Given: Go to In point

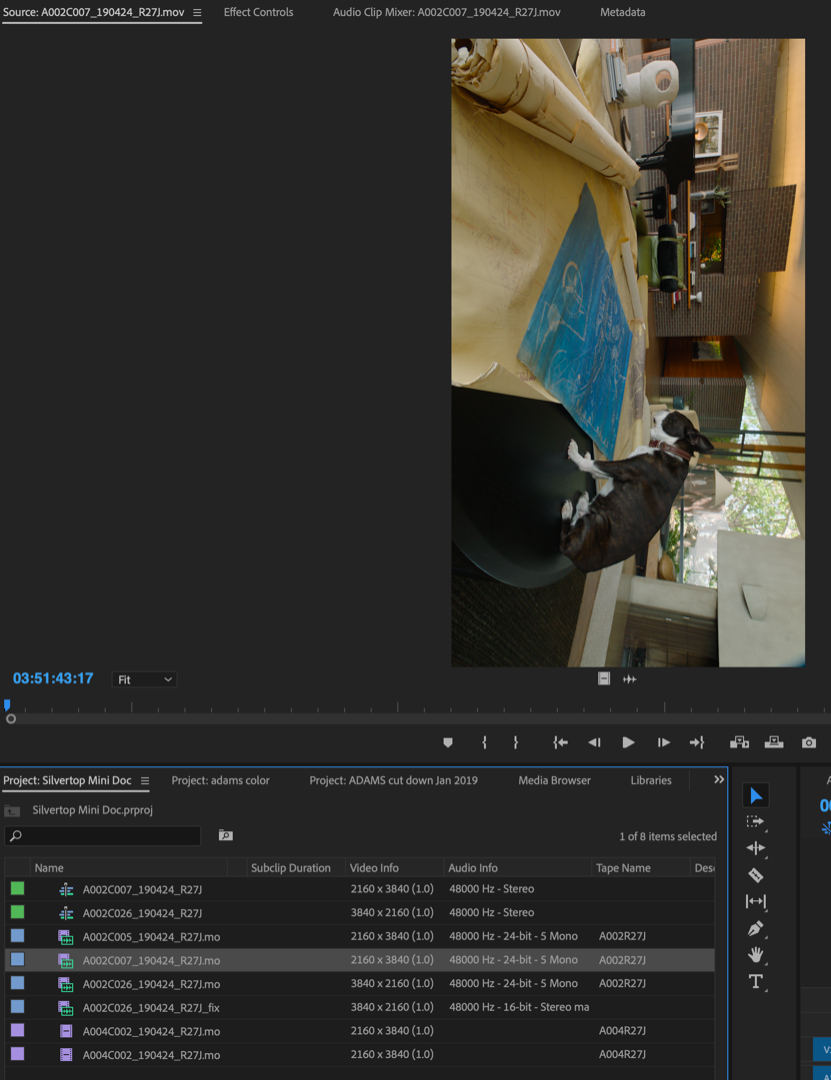Looking at the screenshot, I should pyautogui.click(x=560, y=742).
